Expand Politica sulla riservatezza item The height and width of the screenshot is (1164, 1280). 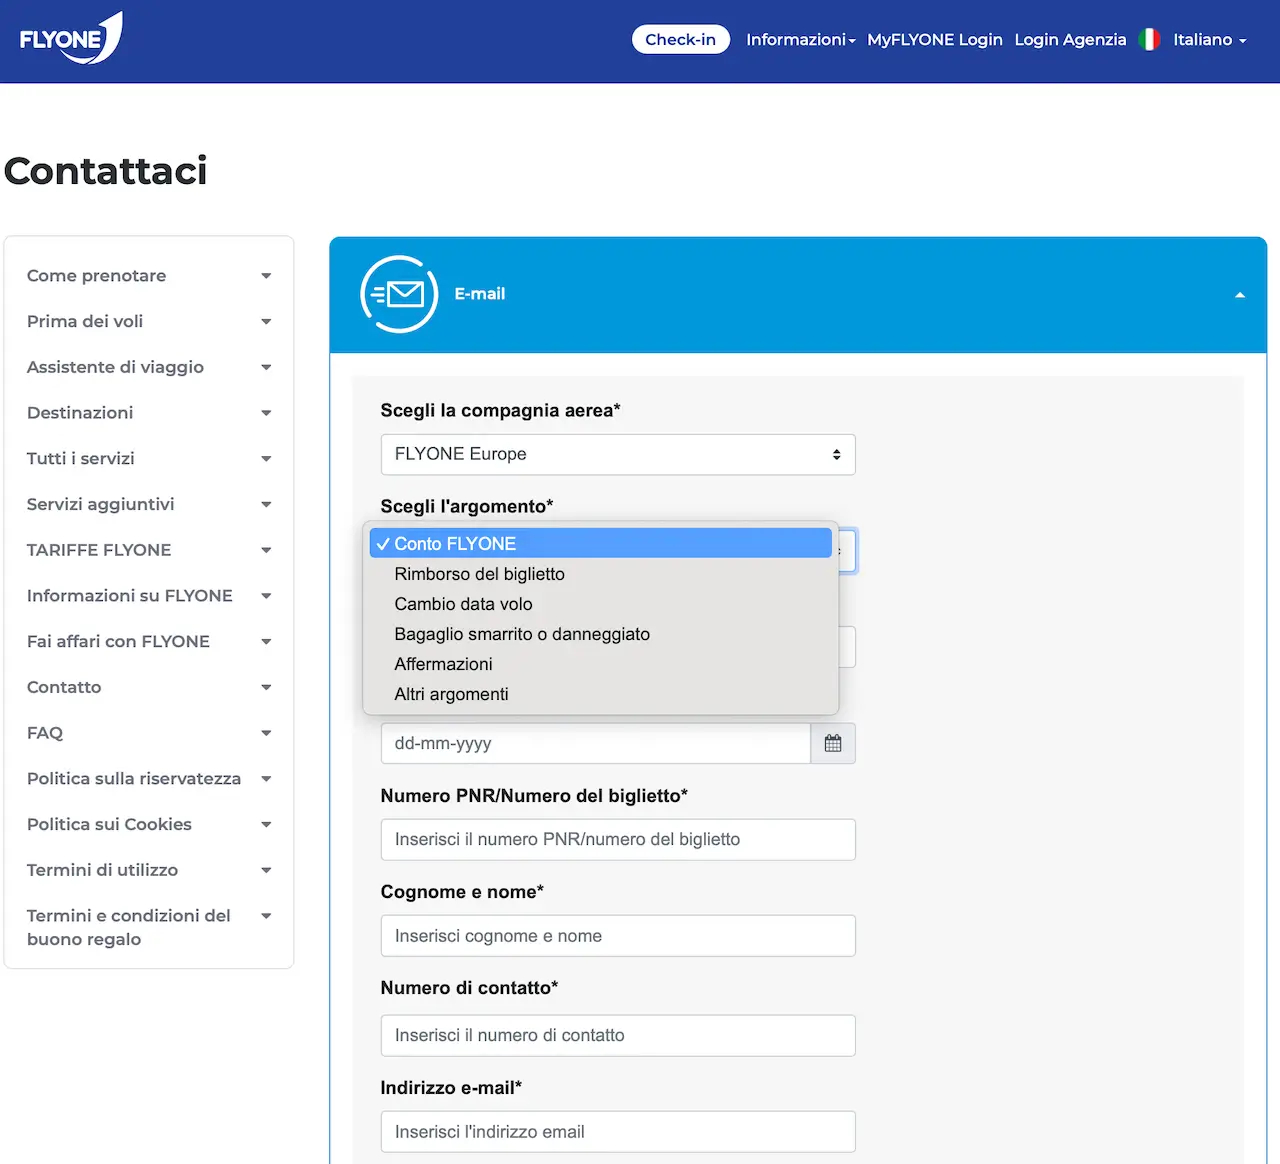pos(149,778)
